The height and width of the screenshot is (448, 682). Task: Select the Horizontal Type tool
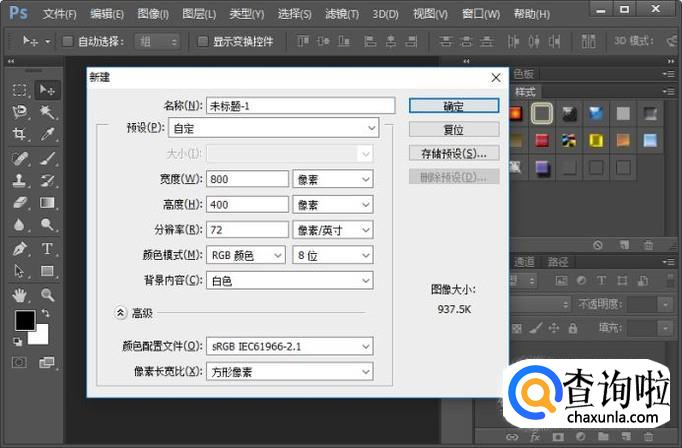coord(47,248)
